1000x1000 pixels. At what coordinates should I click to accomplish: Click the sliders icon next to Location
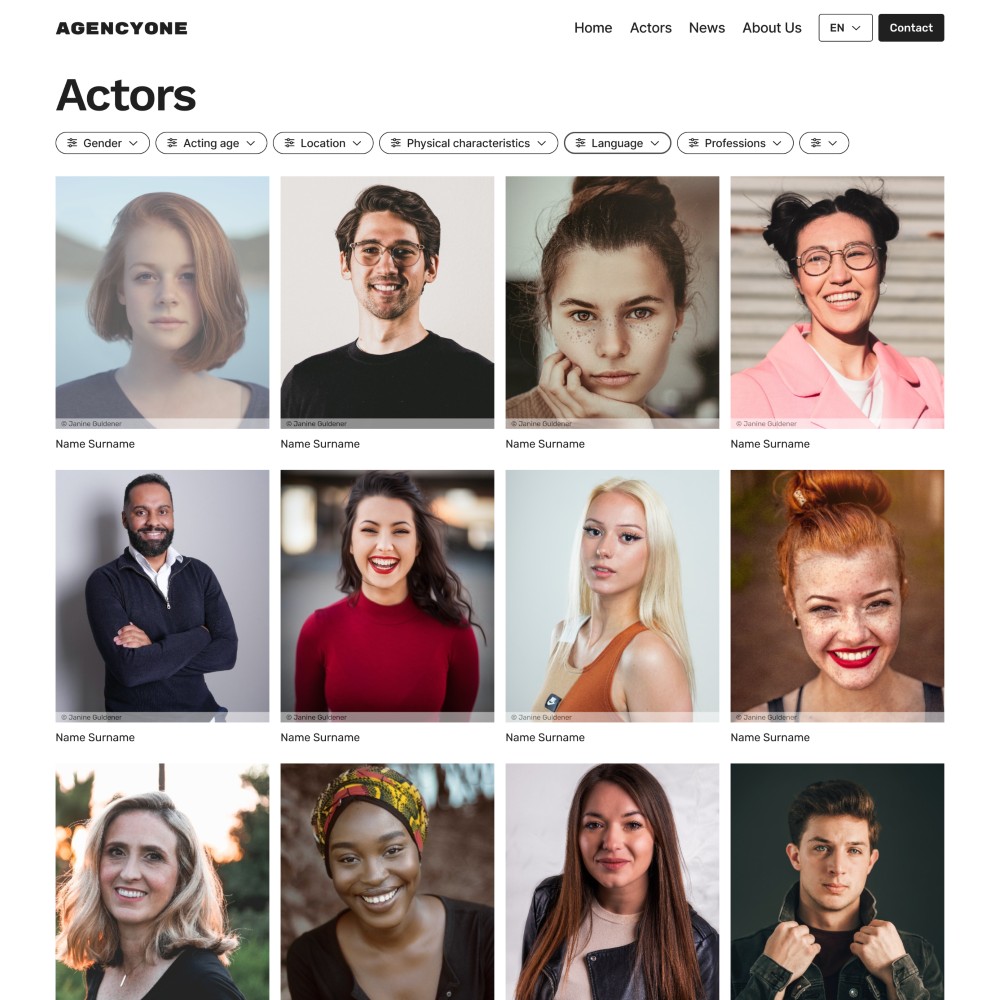(290, 143)
